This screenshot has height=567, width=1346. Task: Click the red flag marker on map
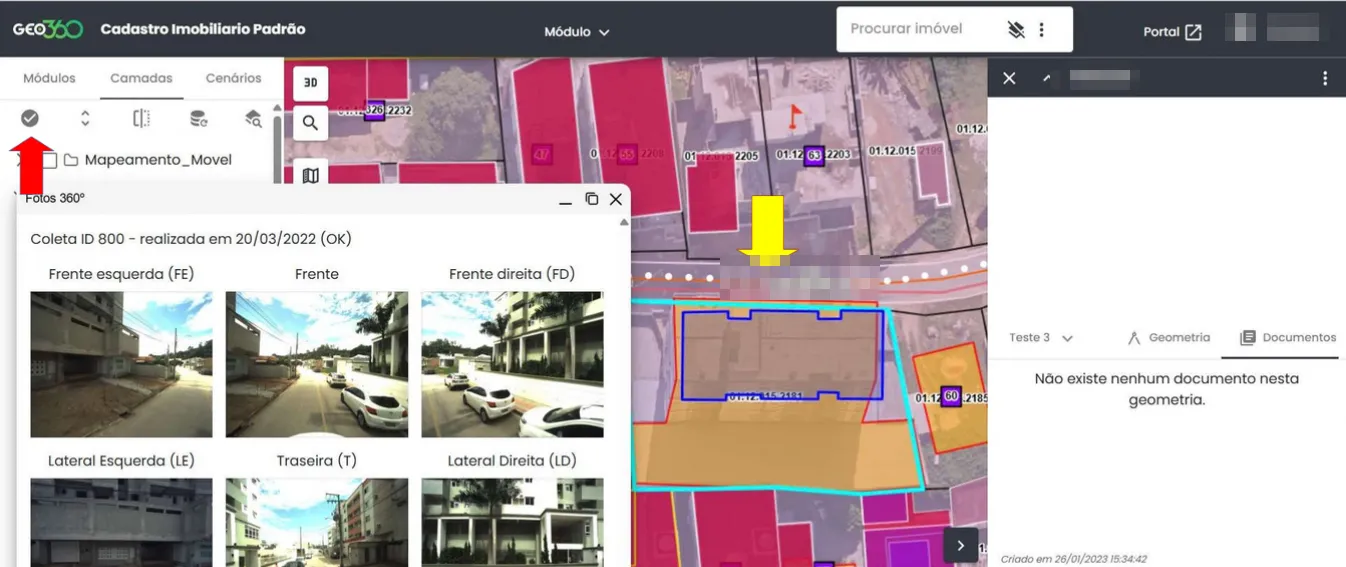(795, 116)
